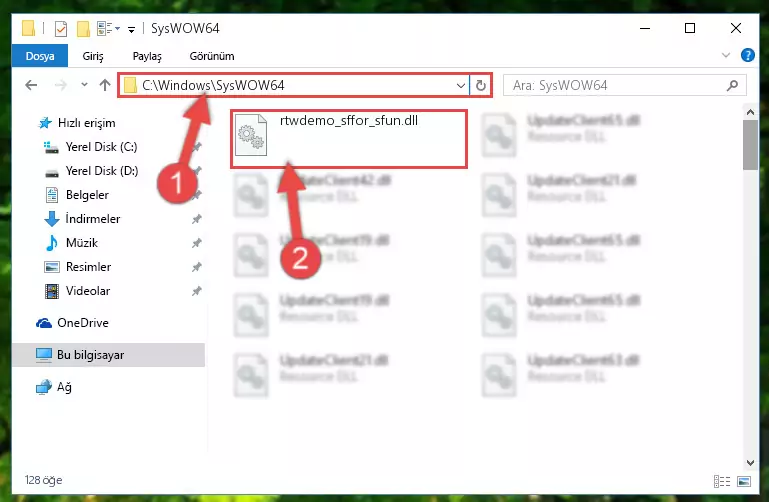Select Bu bilgisayar in navigation pane

click(x=108, y=354)
